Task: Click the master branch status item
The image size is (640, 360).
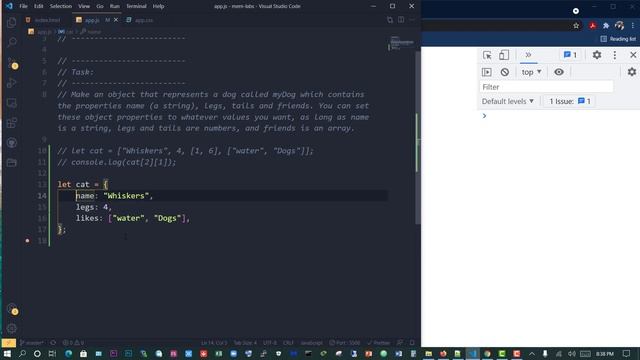Action: 31,343
